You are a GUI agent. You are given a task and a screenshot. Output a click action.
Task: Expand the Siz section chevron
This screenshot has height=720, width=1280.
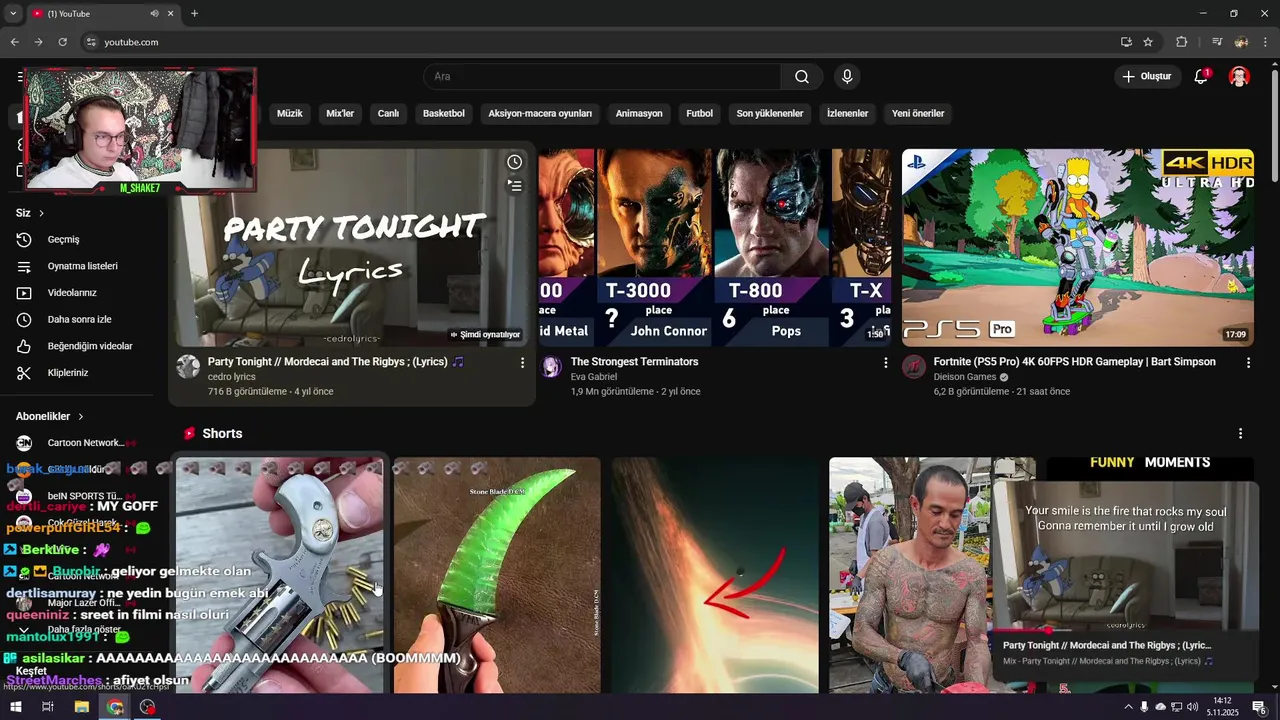point(41,213)
